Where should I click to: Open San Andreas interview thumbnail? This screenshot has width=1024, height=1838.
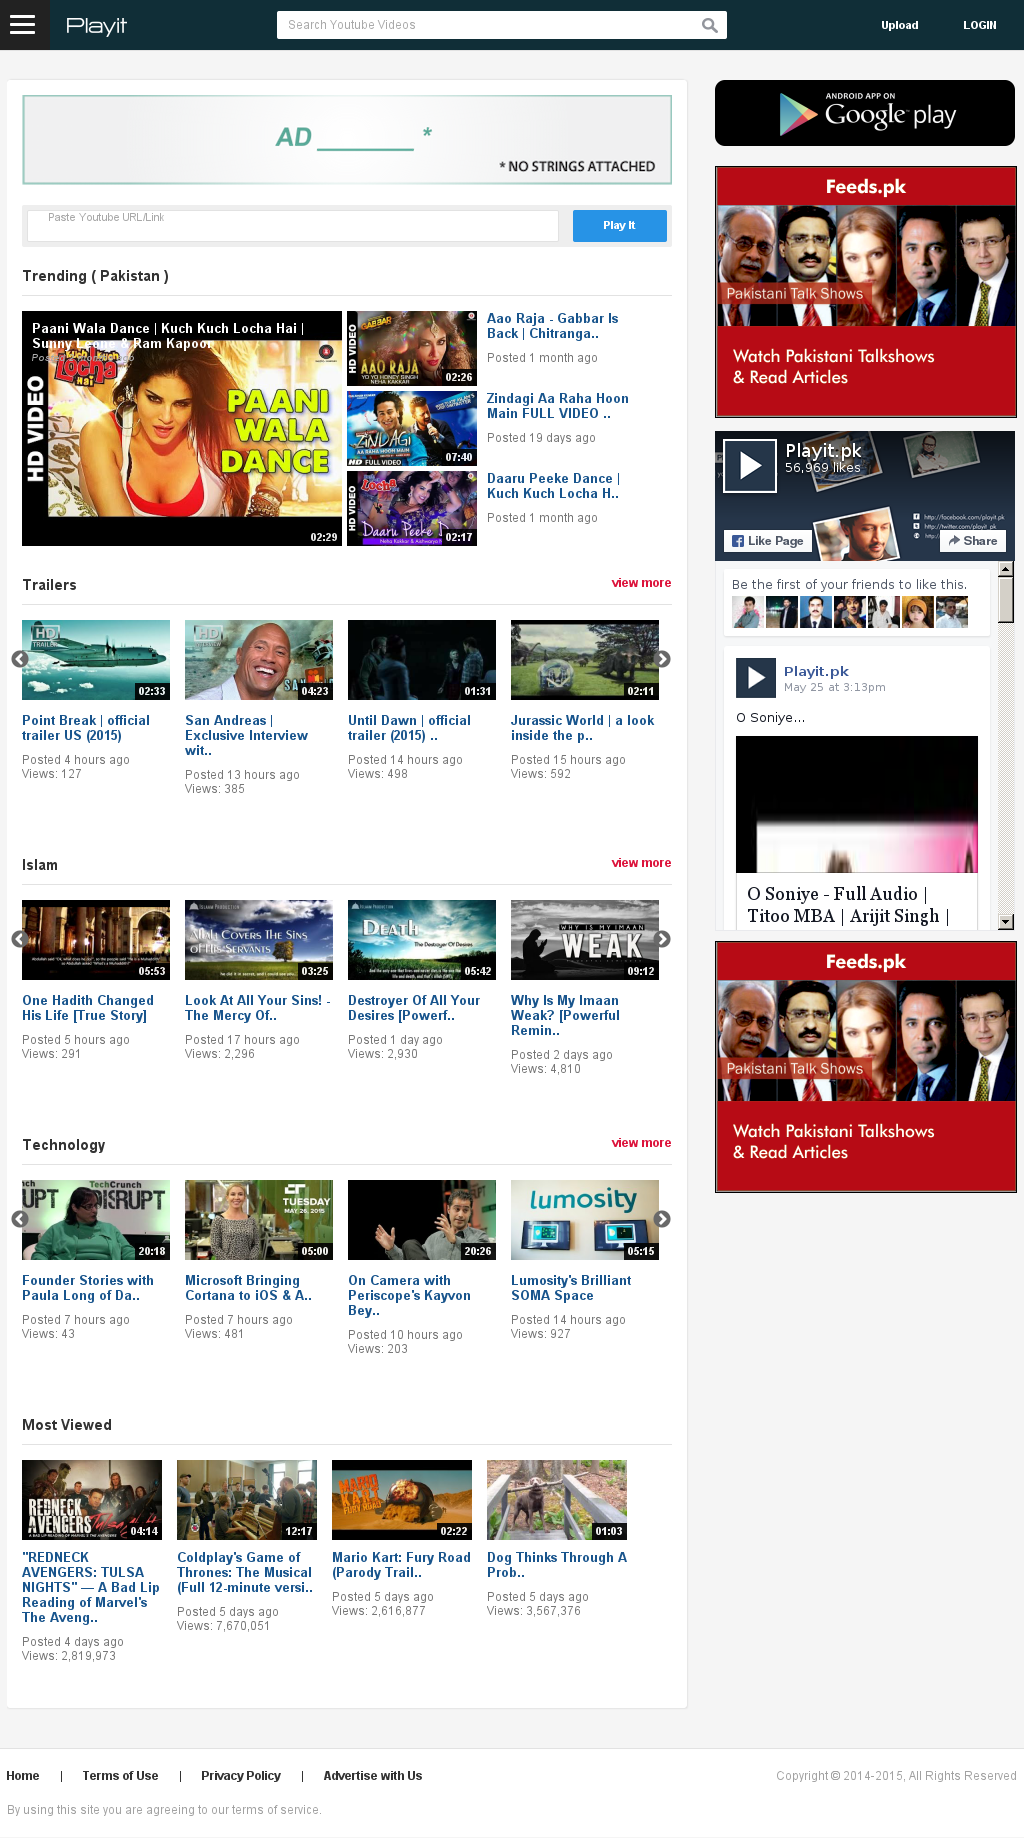tap(259, 660)
